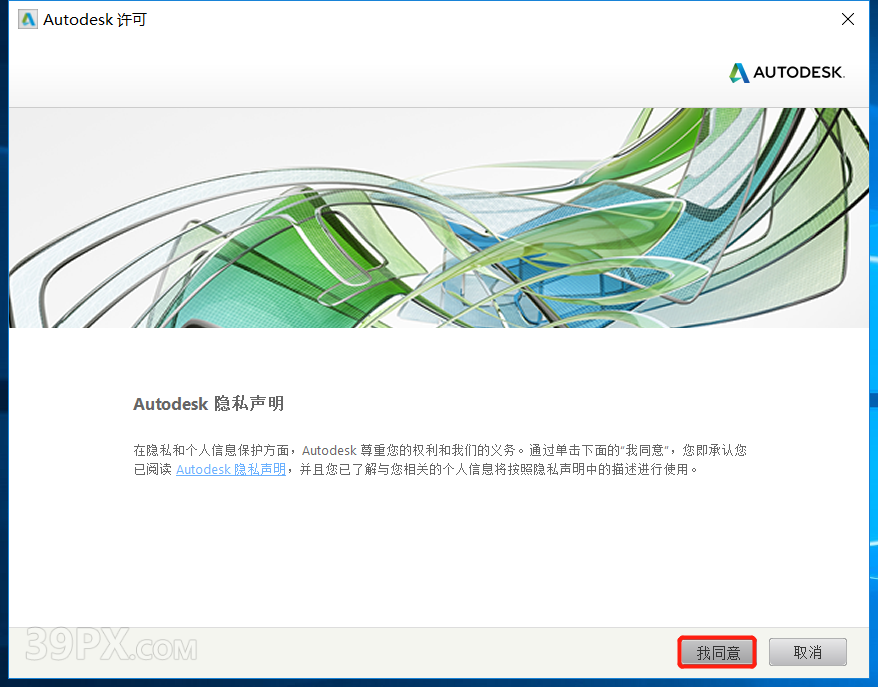Screen dimensions: 878x687
Task: Click the header strip left of the Autodesk logo
Action: coord(350,73)
